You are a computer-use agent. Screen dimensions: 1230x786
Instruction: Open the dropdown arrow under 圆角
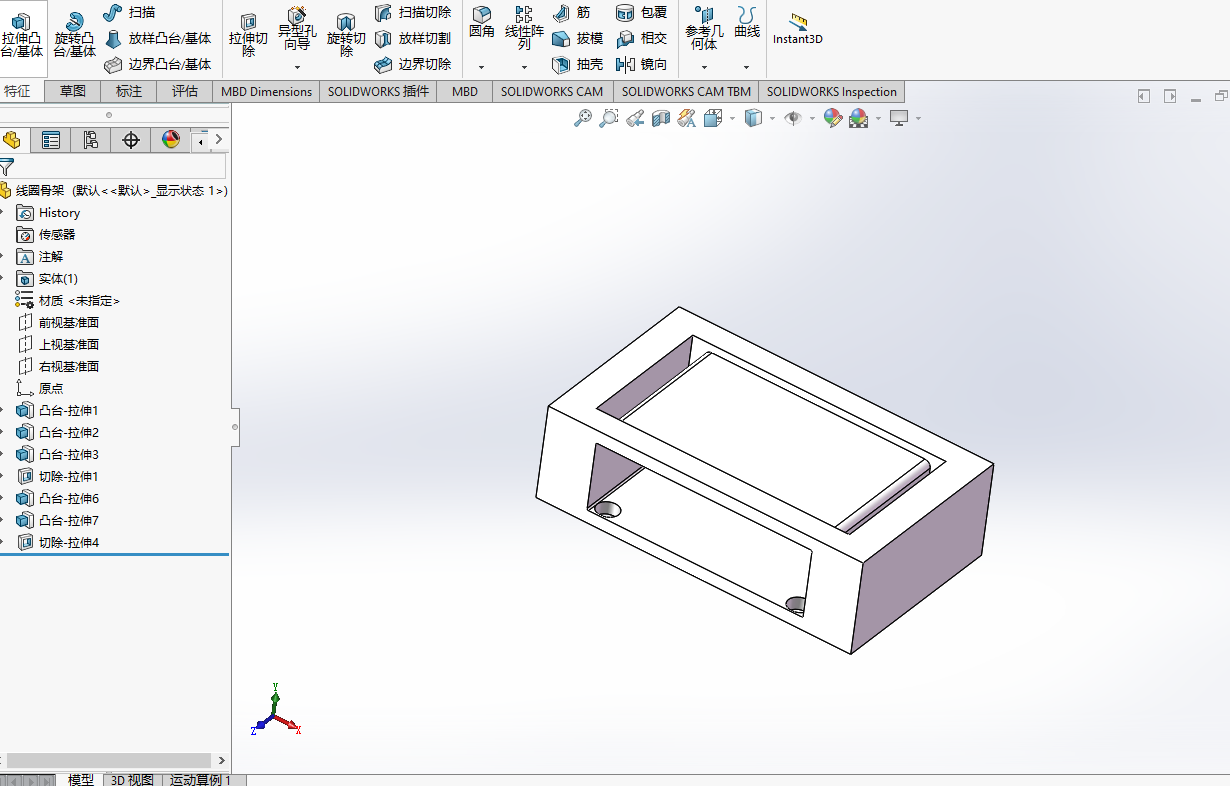click(482, 67)
